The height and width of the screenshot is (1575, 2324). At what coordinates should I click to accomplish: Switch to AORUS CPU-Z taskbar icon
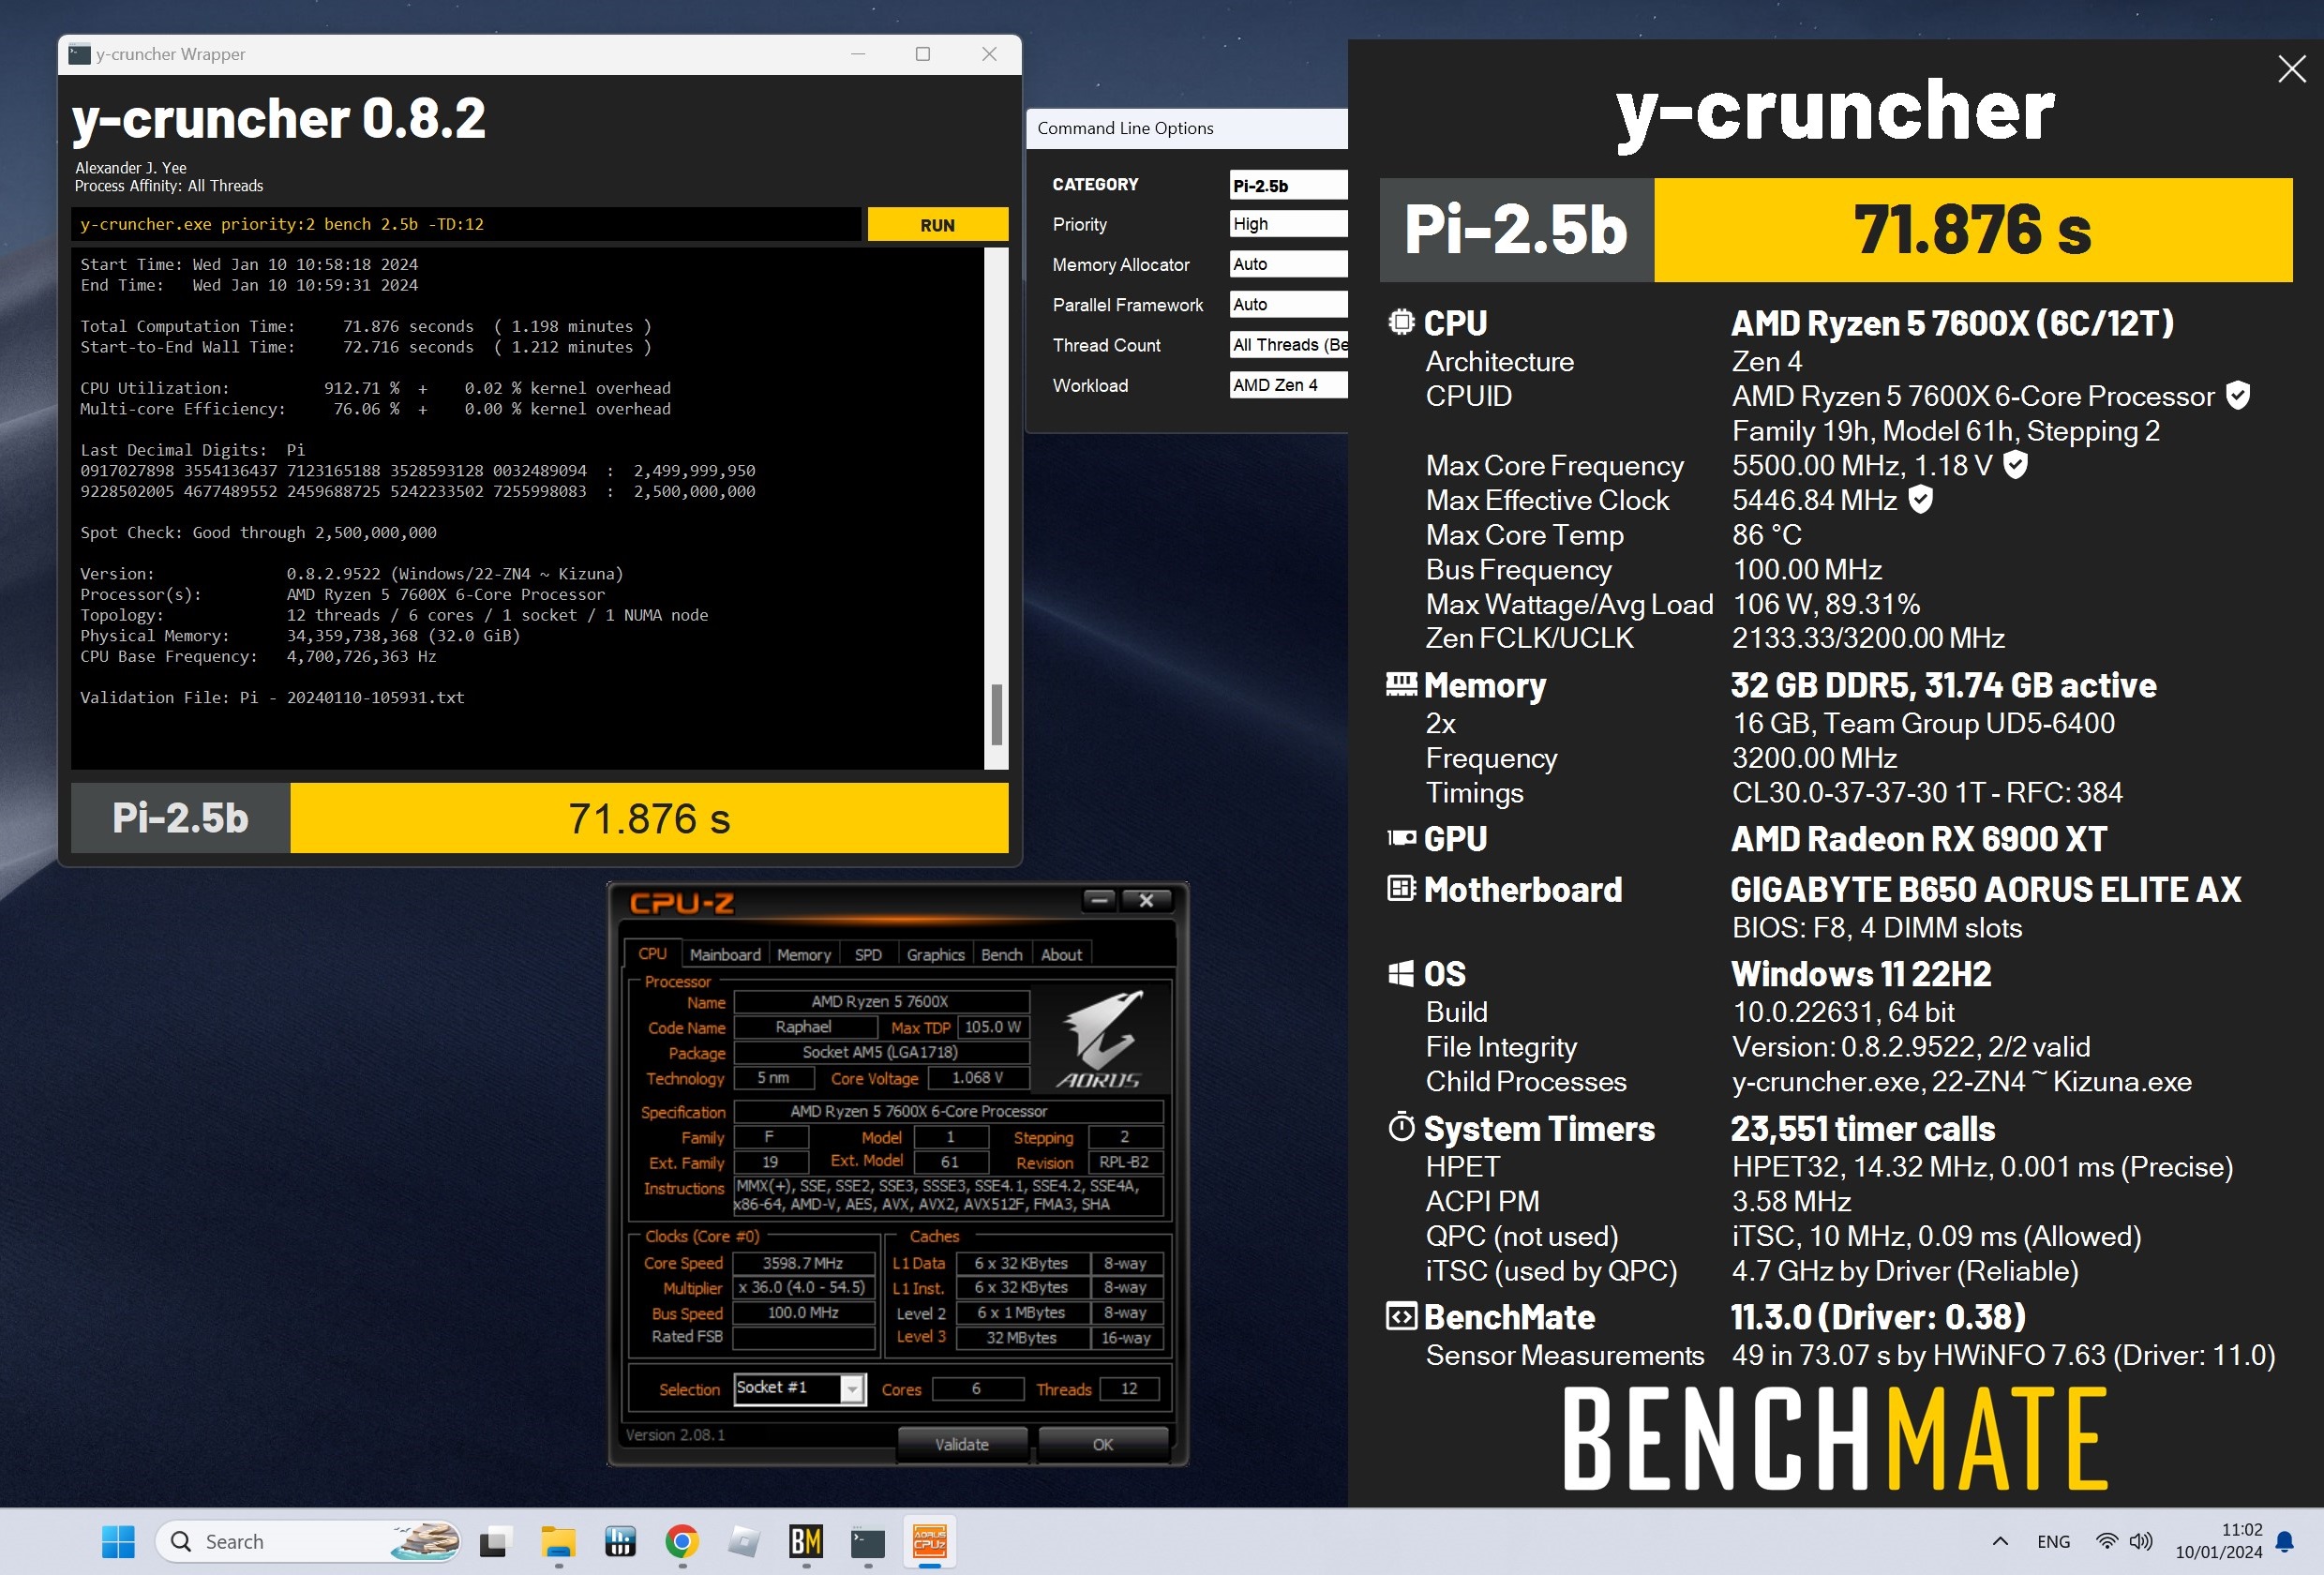coord(929,1541)
